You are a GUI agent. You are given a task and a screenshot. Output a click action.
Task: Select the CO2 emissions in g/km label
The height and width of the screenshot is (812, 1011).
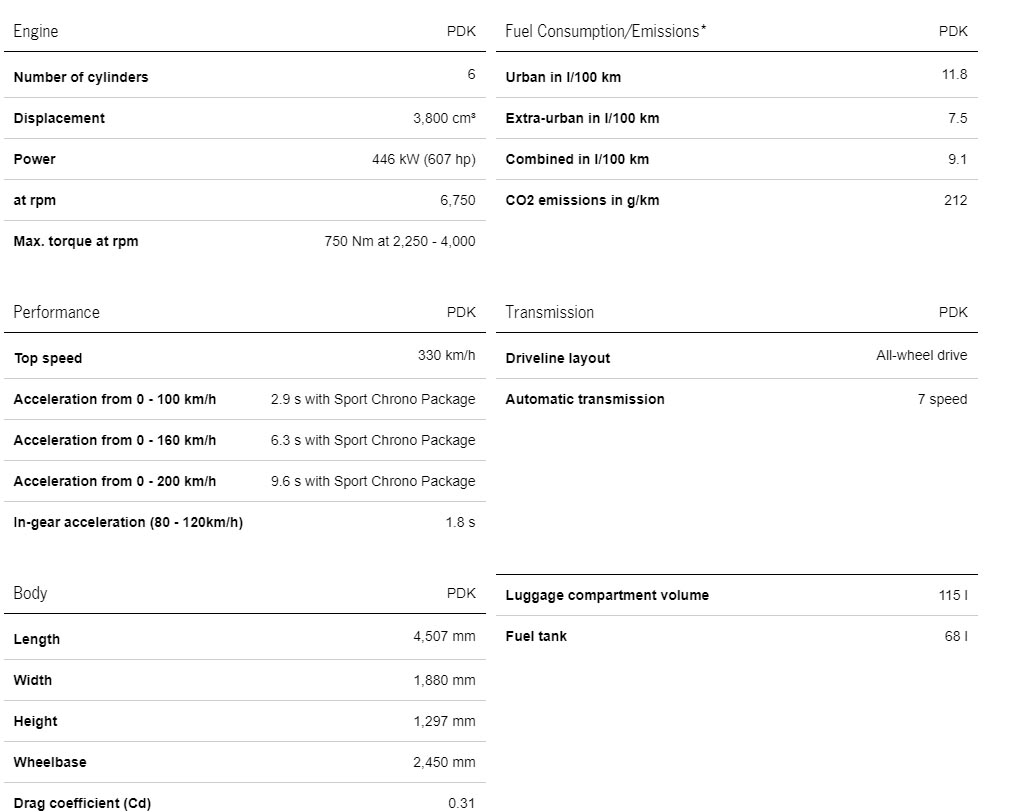point(582,200)
